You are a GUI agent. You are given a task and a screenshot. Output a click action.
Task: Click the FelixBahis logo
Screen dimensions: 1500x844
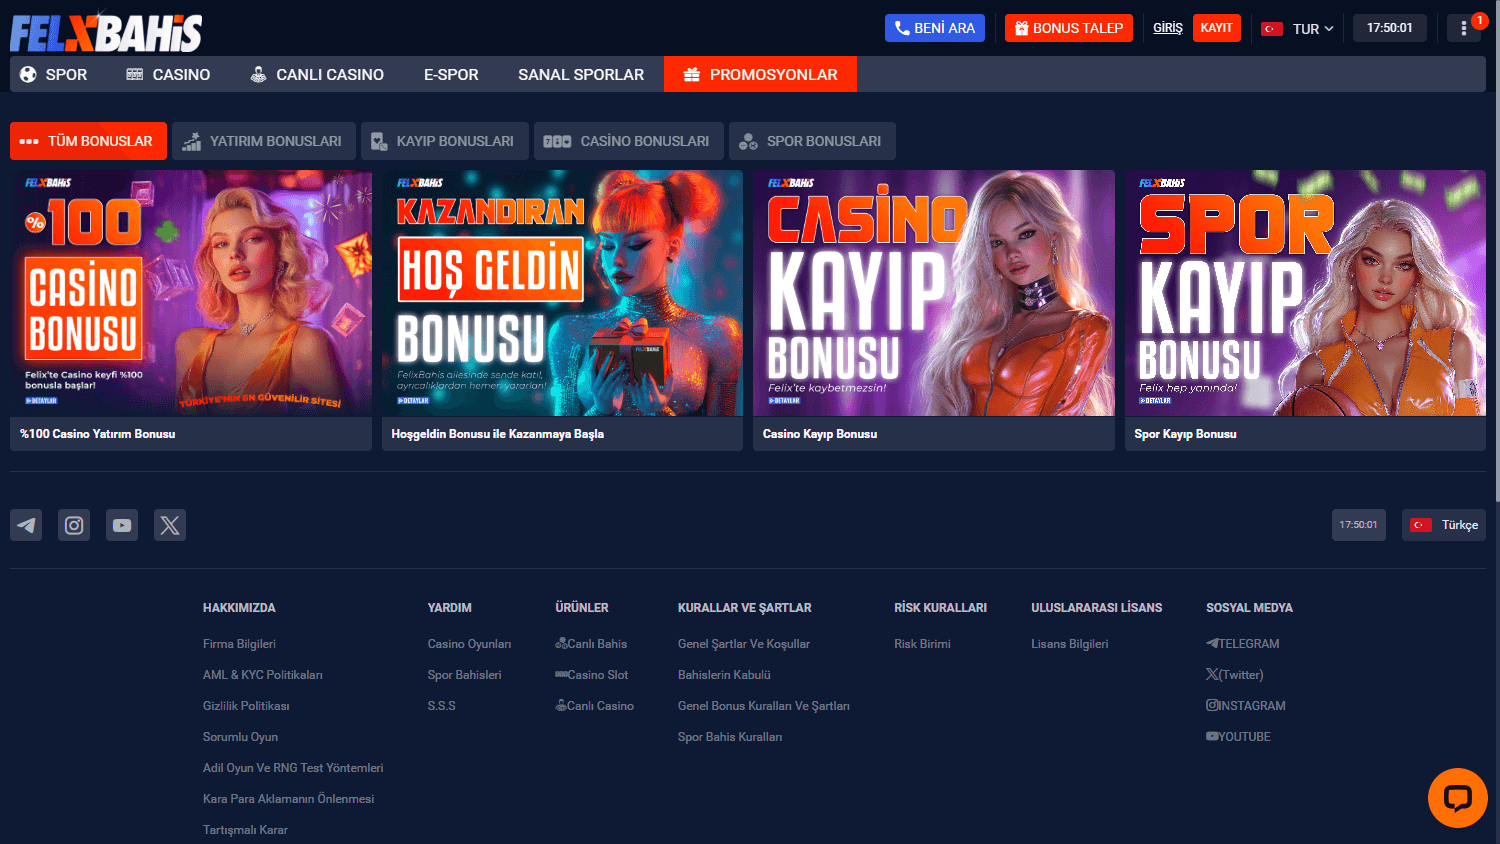(106, 33)
